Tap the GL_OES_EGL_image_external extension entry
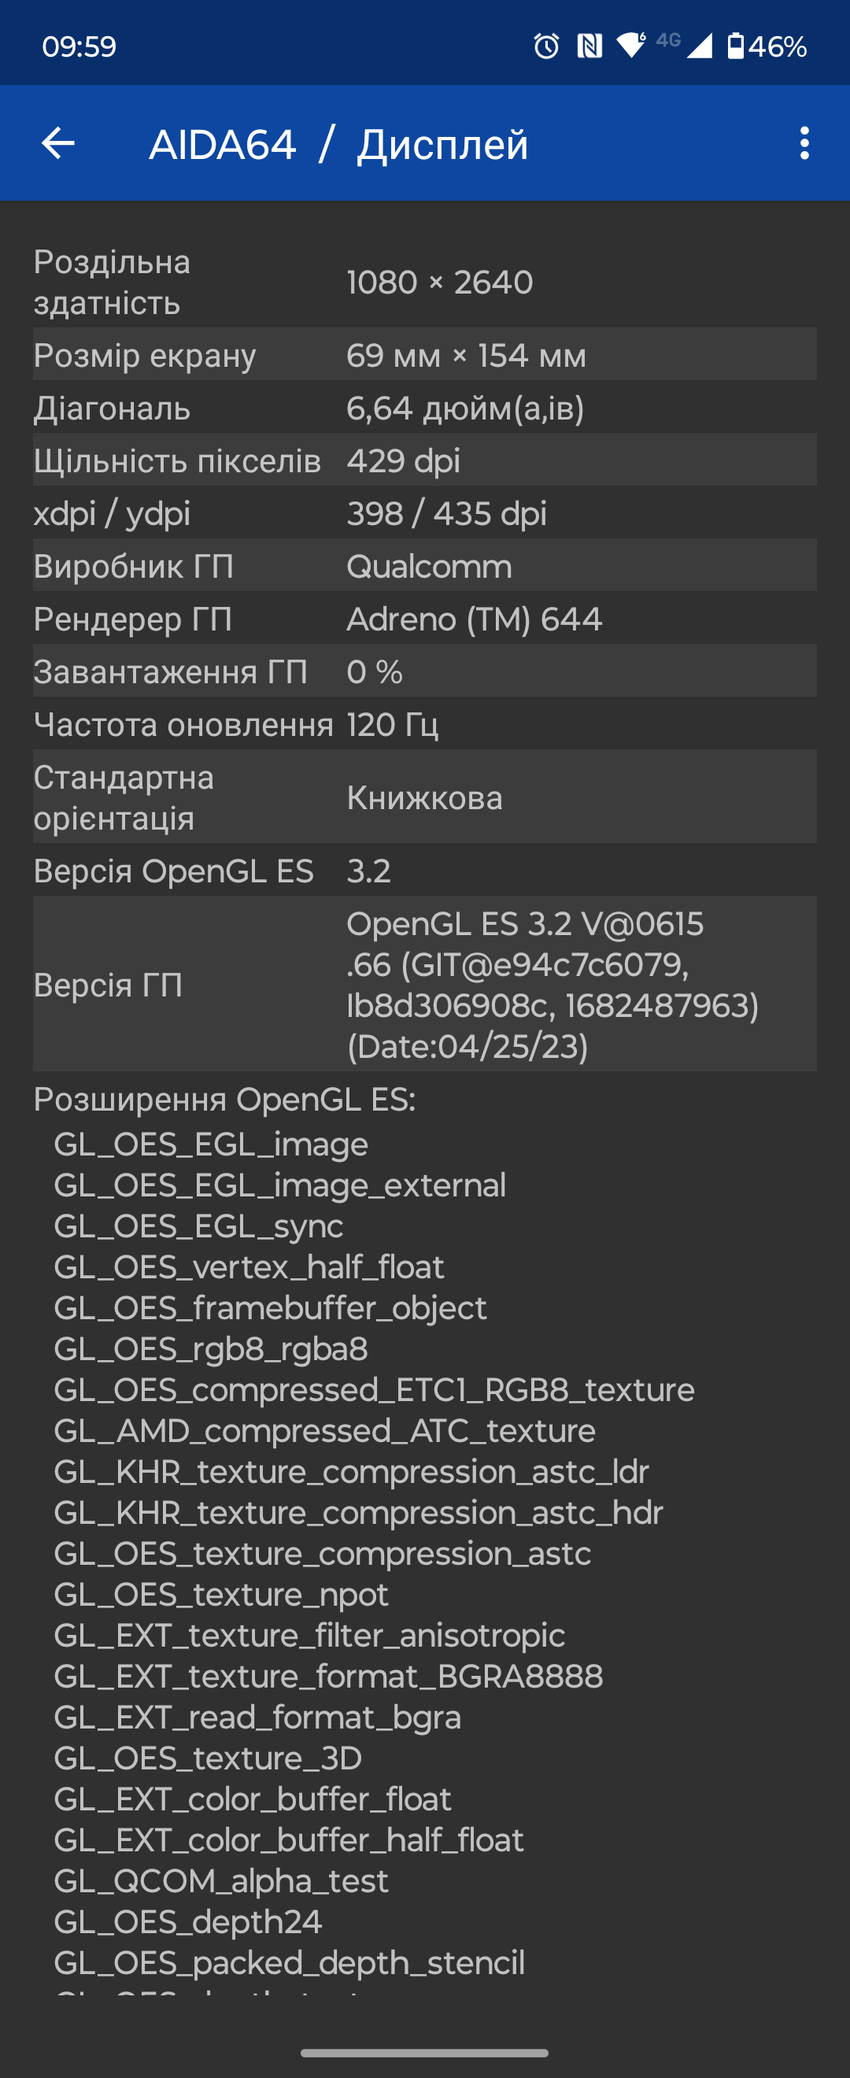 pyautogui.click(x=280, y=1185)
